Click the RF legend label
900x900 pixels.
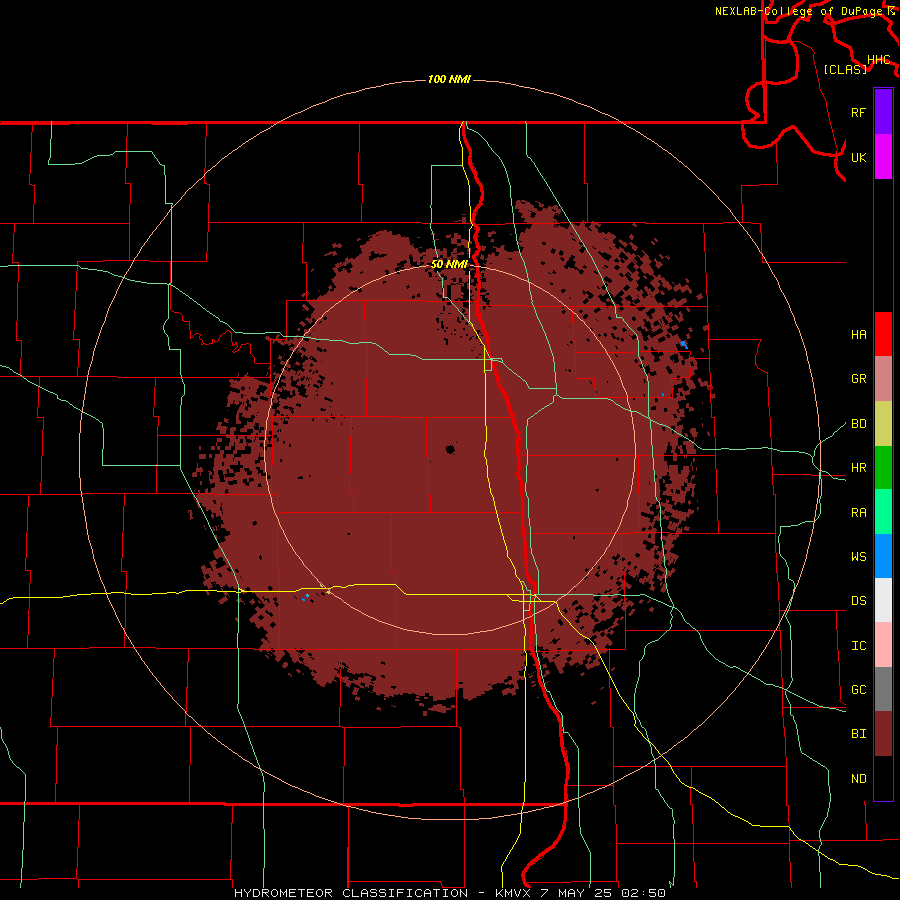858,112
